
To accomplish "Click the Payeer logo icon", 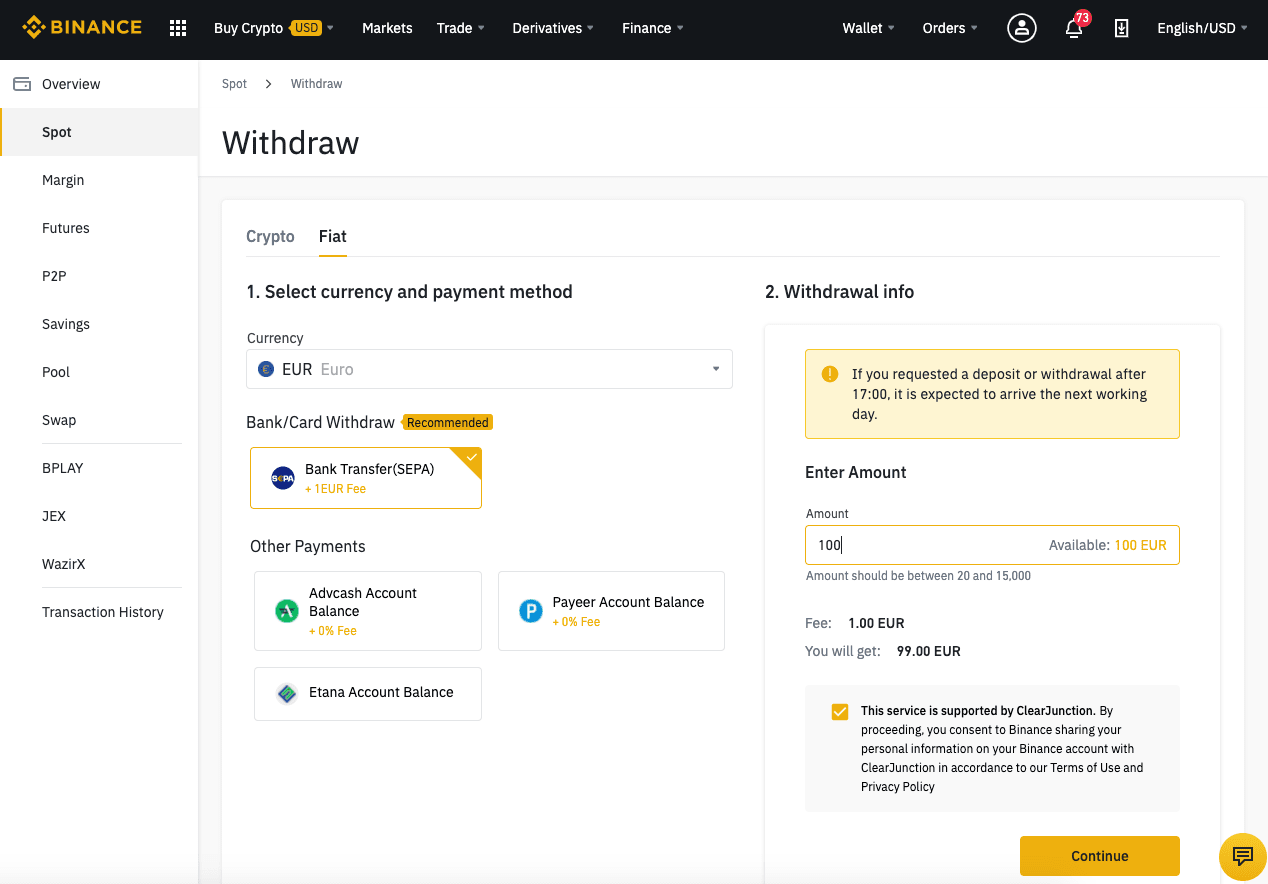I will click(x=531, y=611).
